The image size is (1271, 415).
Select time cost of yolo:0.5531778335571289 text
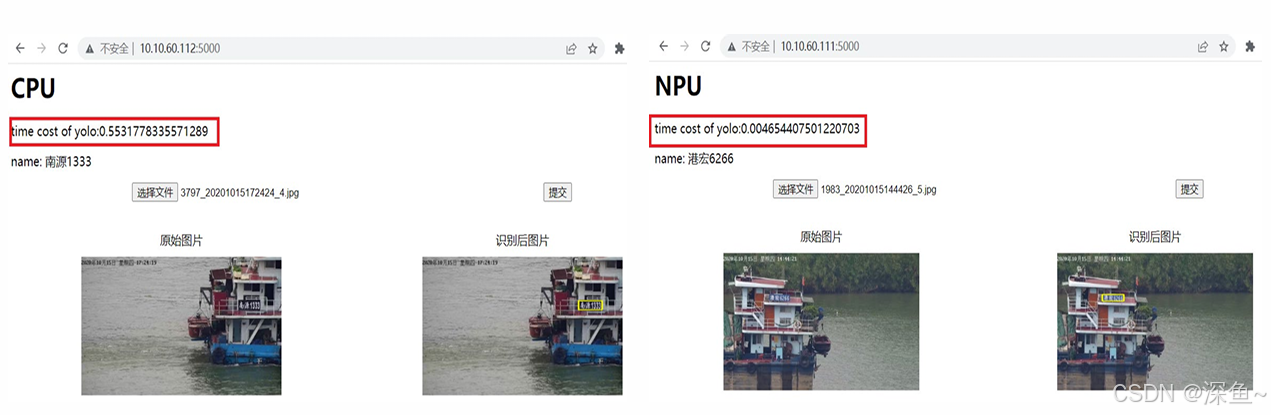110,131
